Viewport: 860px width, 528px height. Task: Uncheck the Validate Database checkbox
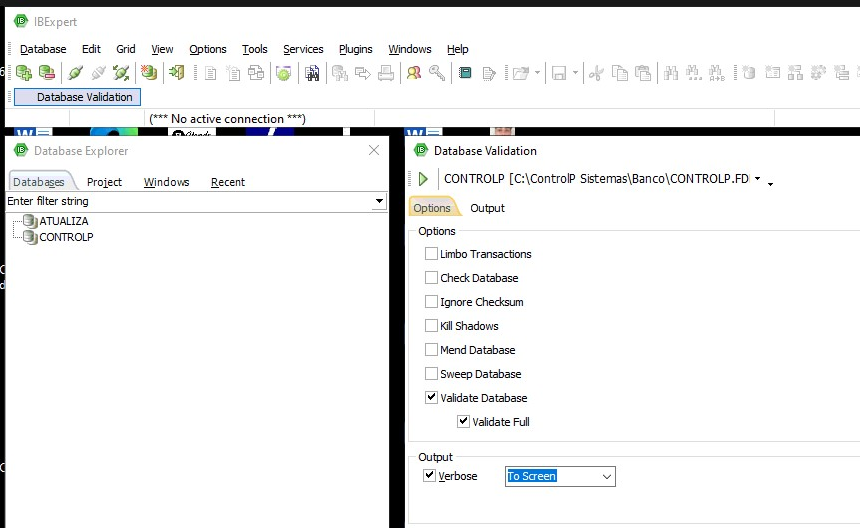point(431,398)
